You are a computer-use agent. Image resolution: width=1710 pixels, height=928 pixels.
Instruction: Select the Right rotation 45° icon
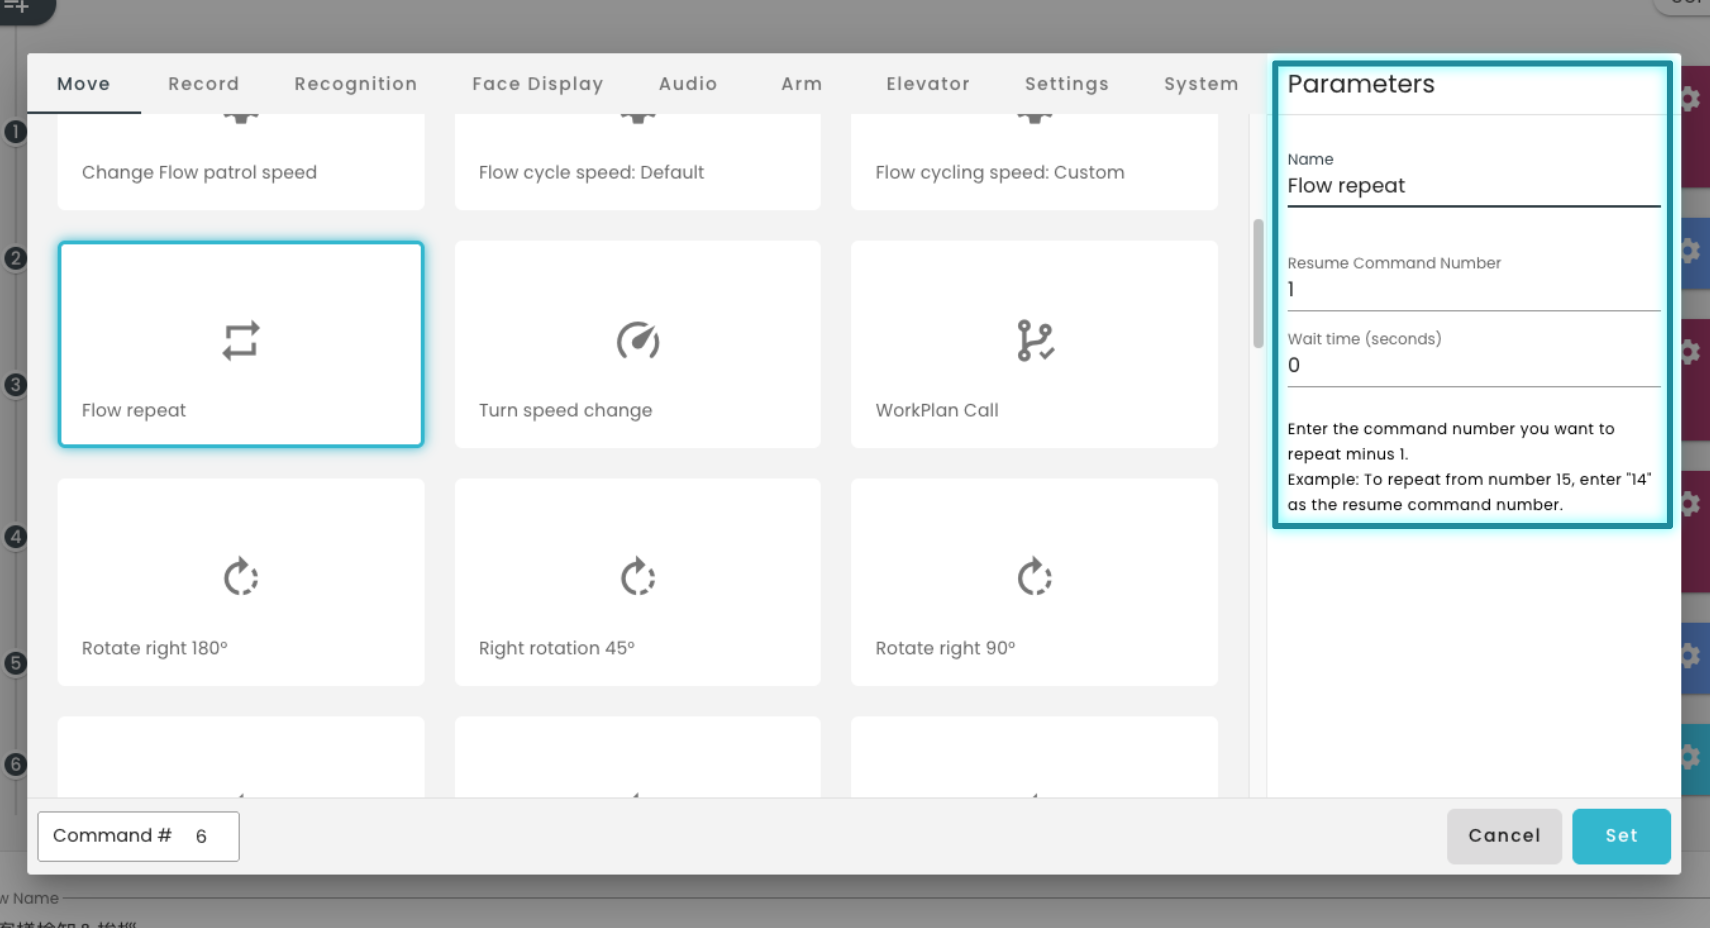pyautogui.click(x=637, y=578)
